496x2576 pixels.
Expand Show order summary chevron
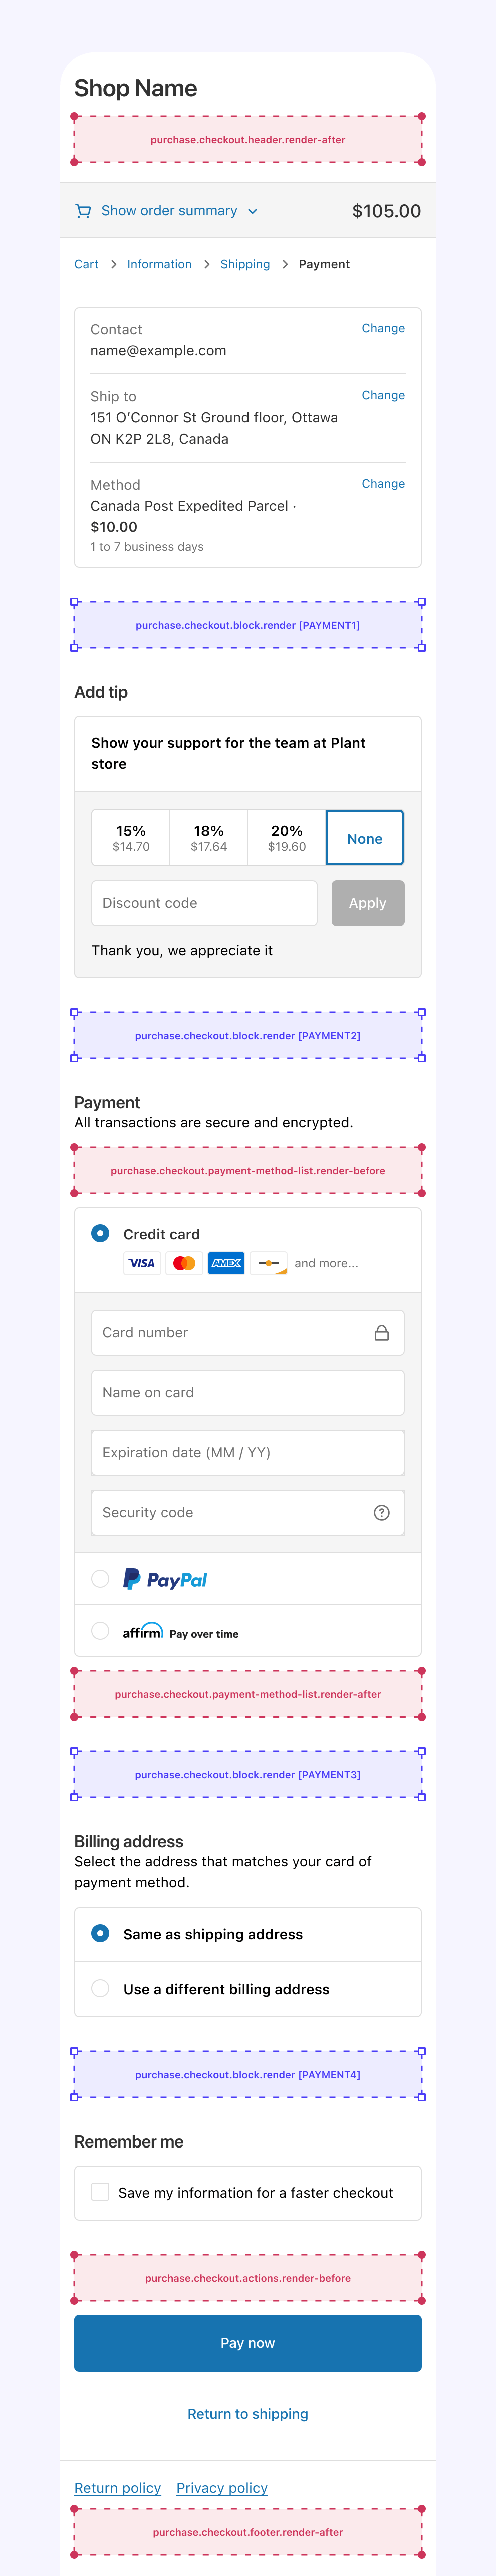[x=252, y=211]
